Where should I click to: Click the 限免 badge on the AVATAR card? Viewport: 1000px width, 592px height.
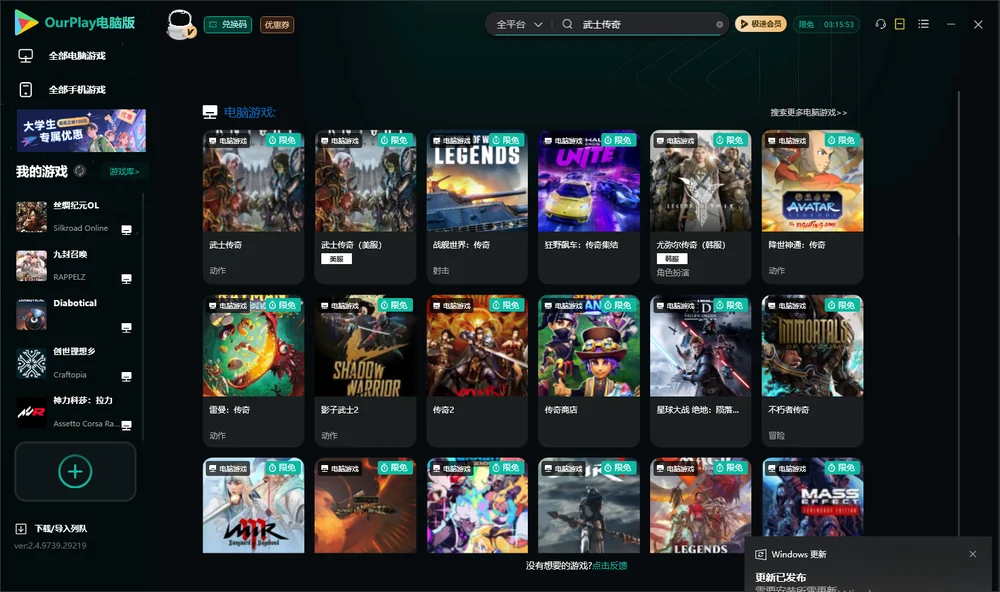point(841,140)
